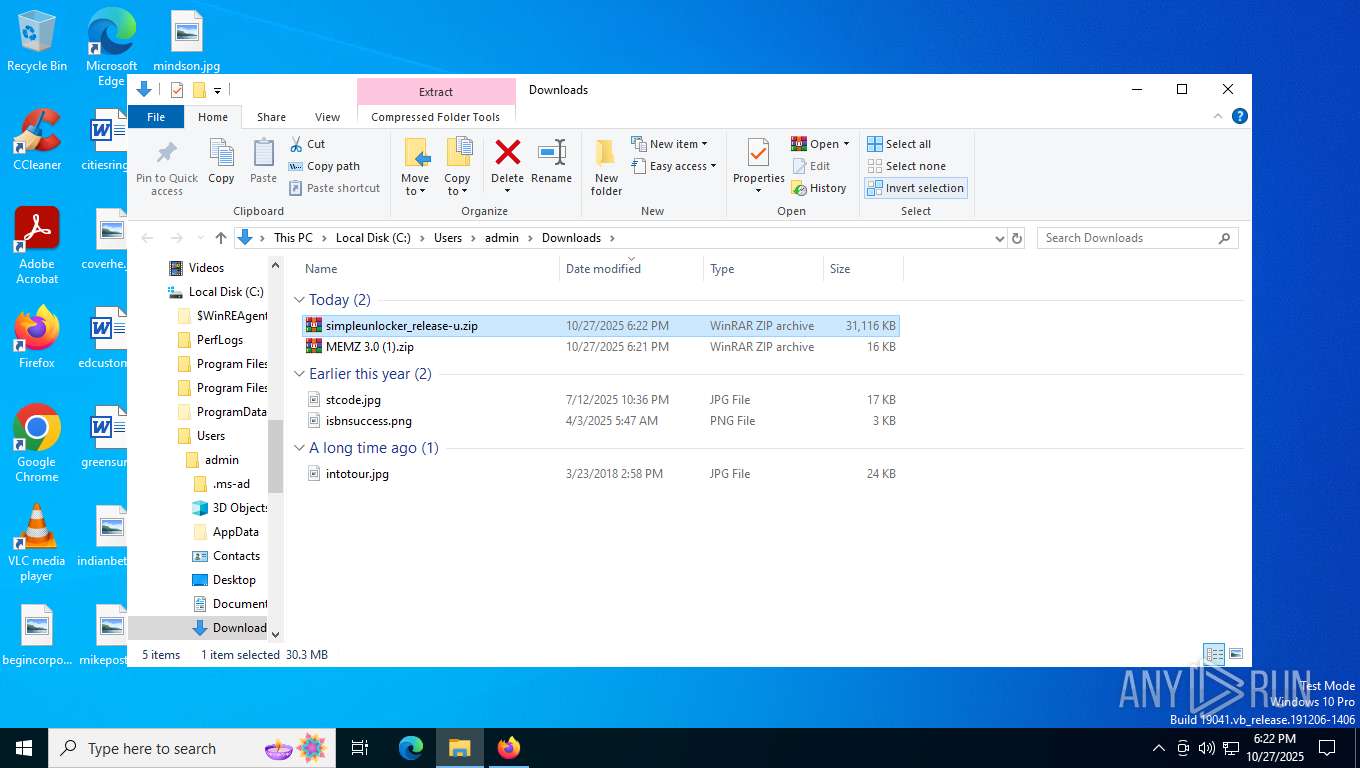1360x768 pixels.
Task: Click the red Delete icon
Action: pos(508,152)
